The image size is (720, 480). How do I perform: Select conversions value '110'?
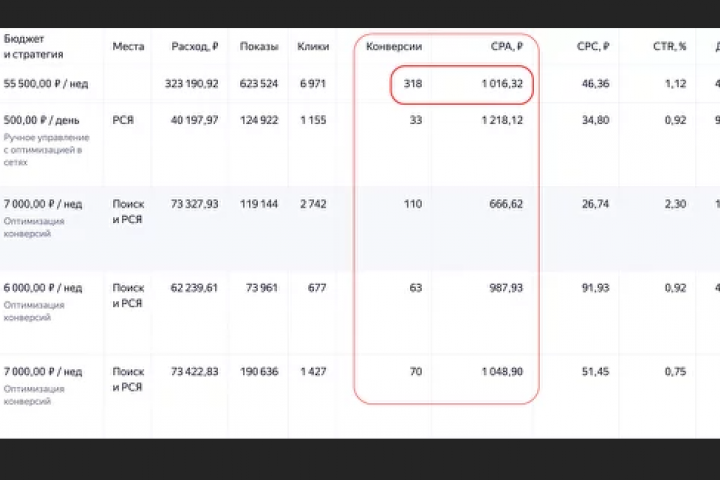click(413, 204)
